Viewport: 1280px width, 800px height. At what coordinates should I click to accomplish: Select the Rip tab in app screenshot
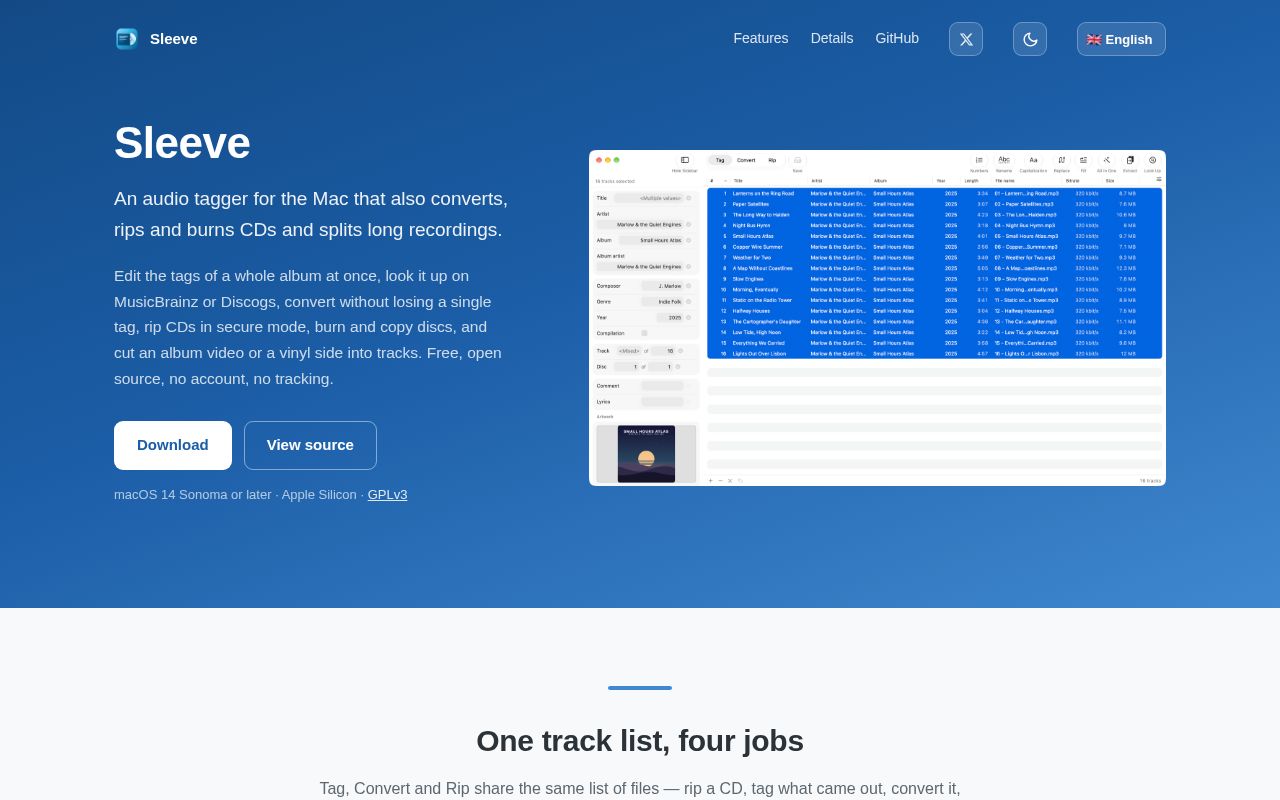click(x=772, y=160)
